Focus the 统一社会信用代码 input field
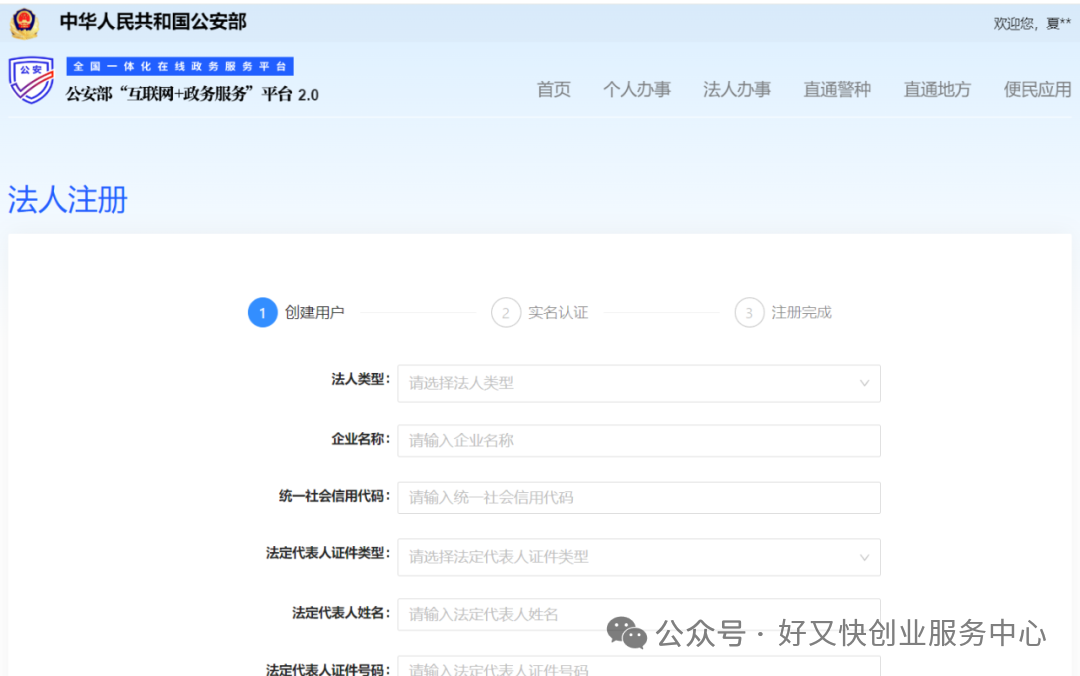 click(x=638, y=498)
